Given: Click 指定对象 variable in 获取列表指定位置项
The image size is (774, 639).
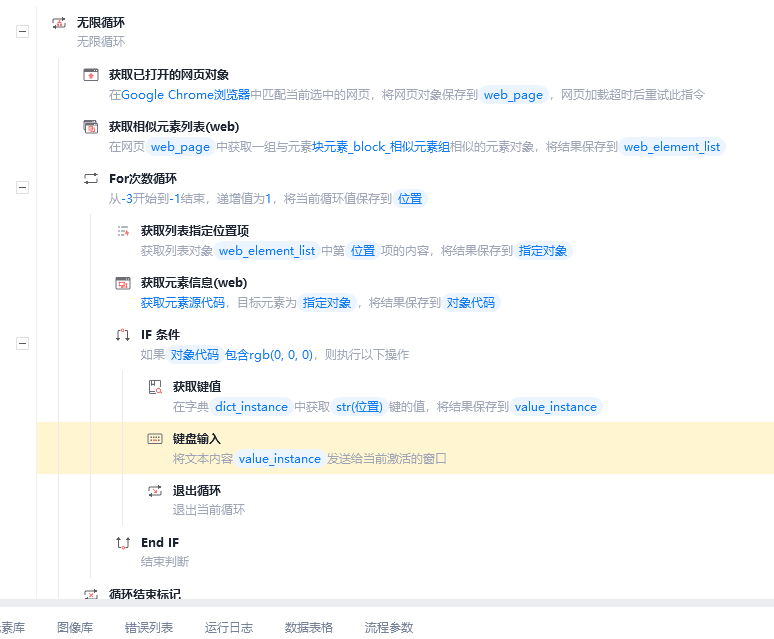Looking at the screenshot, I should [x=542, y=251].
